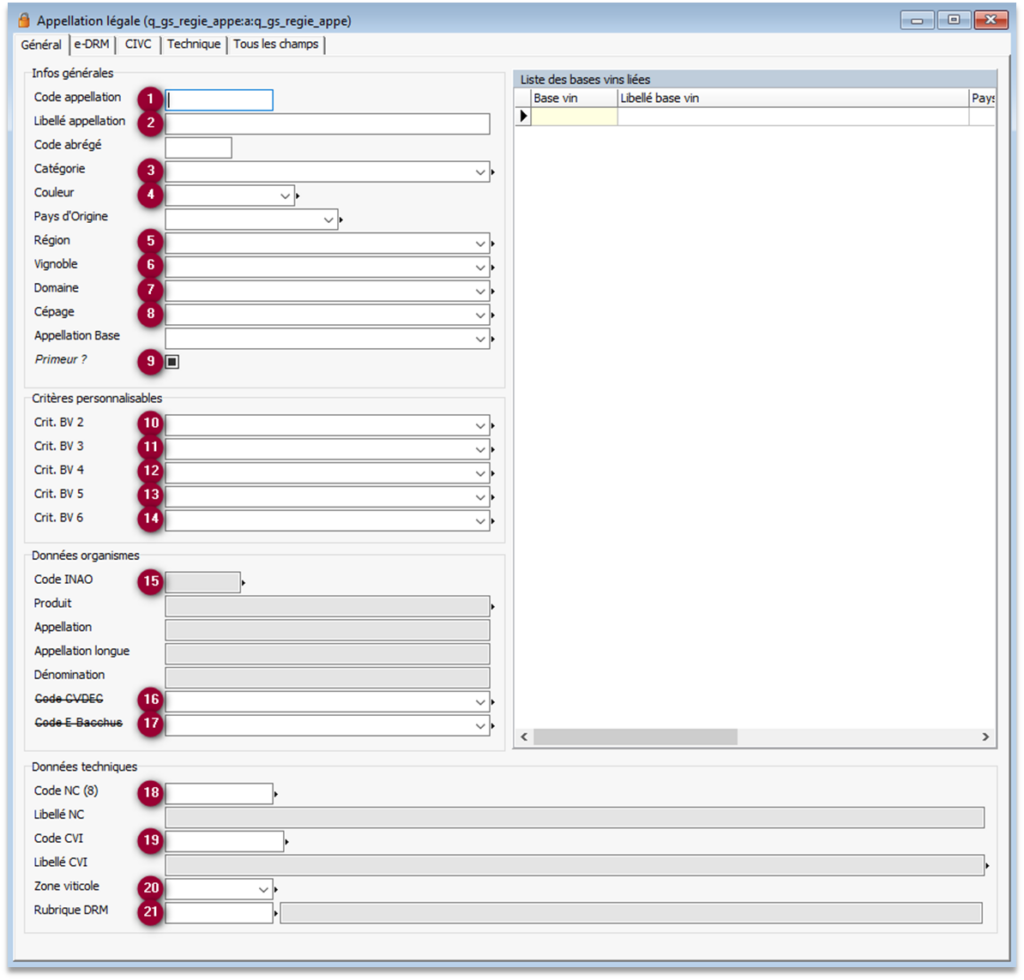Open the Tous les champs tab
Screen dimensions: 1024x980
tap(276, 45)
